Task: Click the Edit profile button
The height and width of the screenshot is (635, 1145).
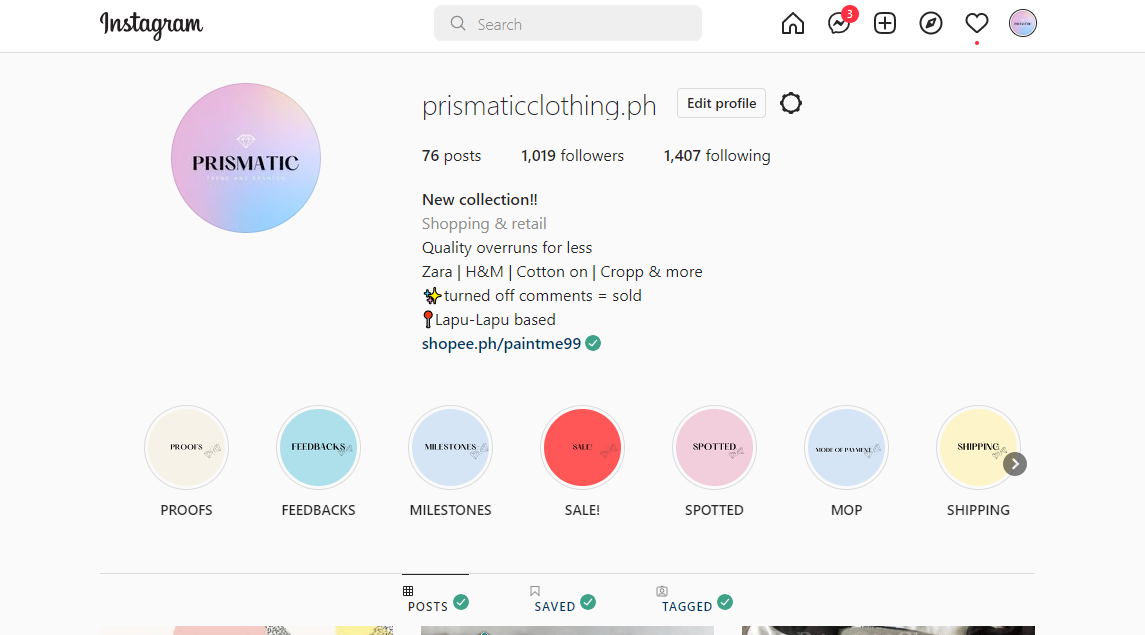Action: pos(721,103)
